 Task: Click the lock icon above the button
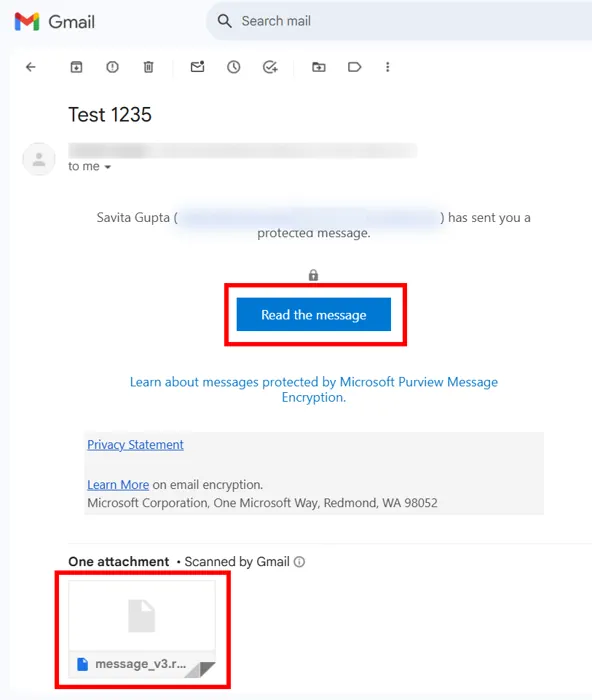point(313,275)
